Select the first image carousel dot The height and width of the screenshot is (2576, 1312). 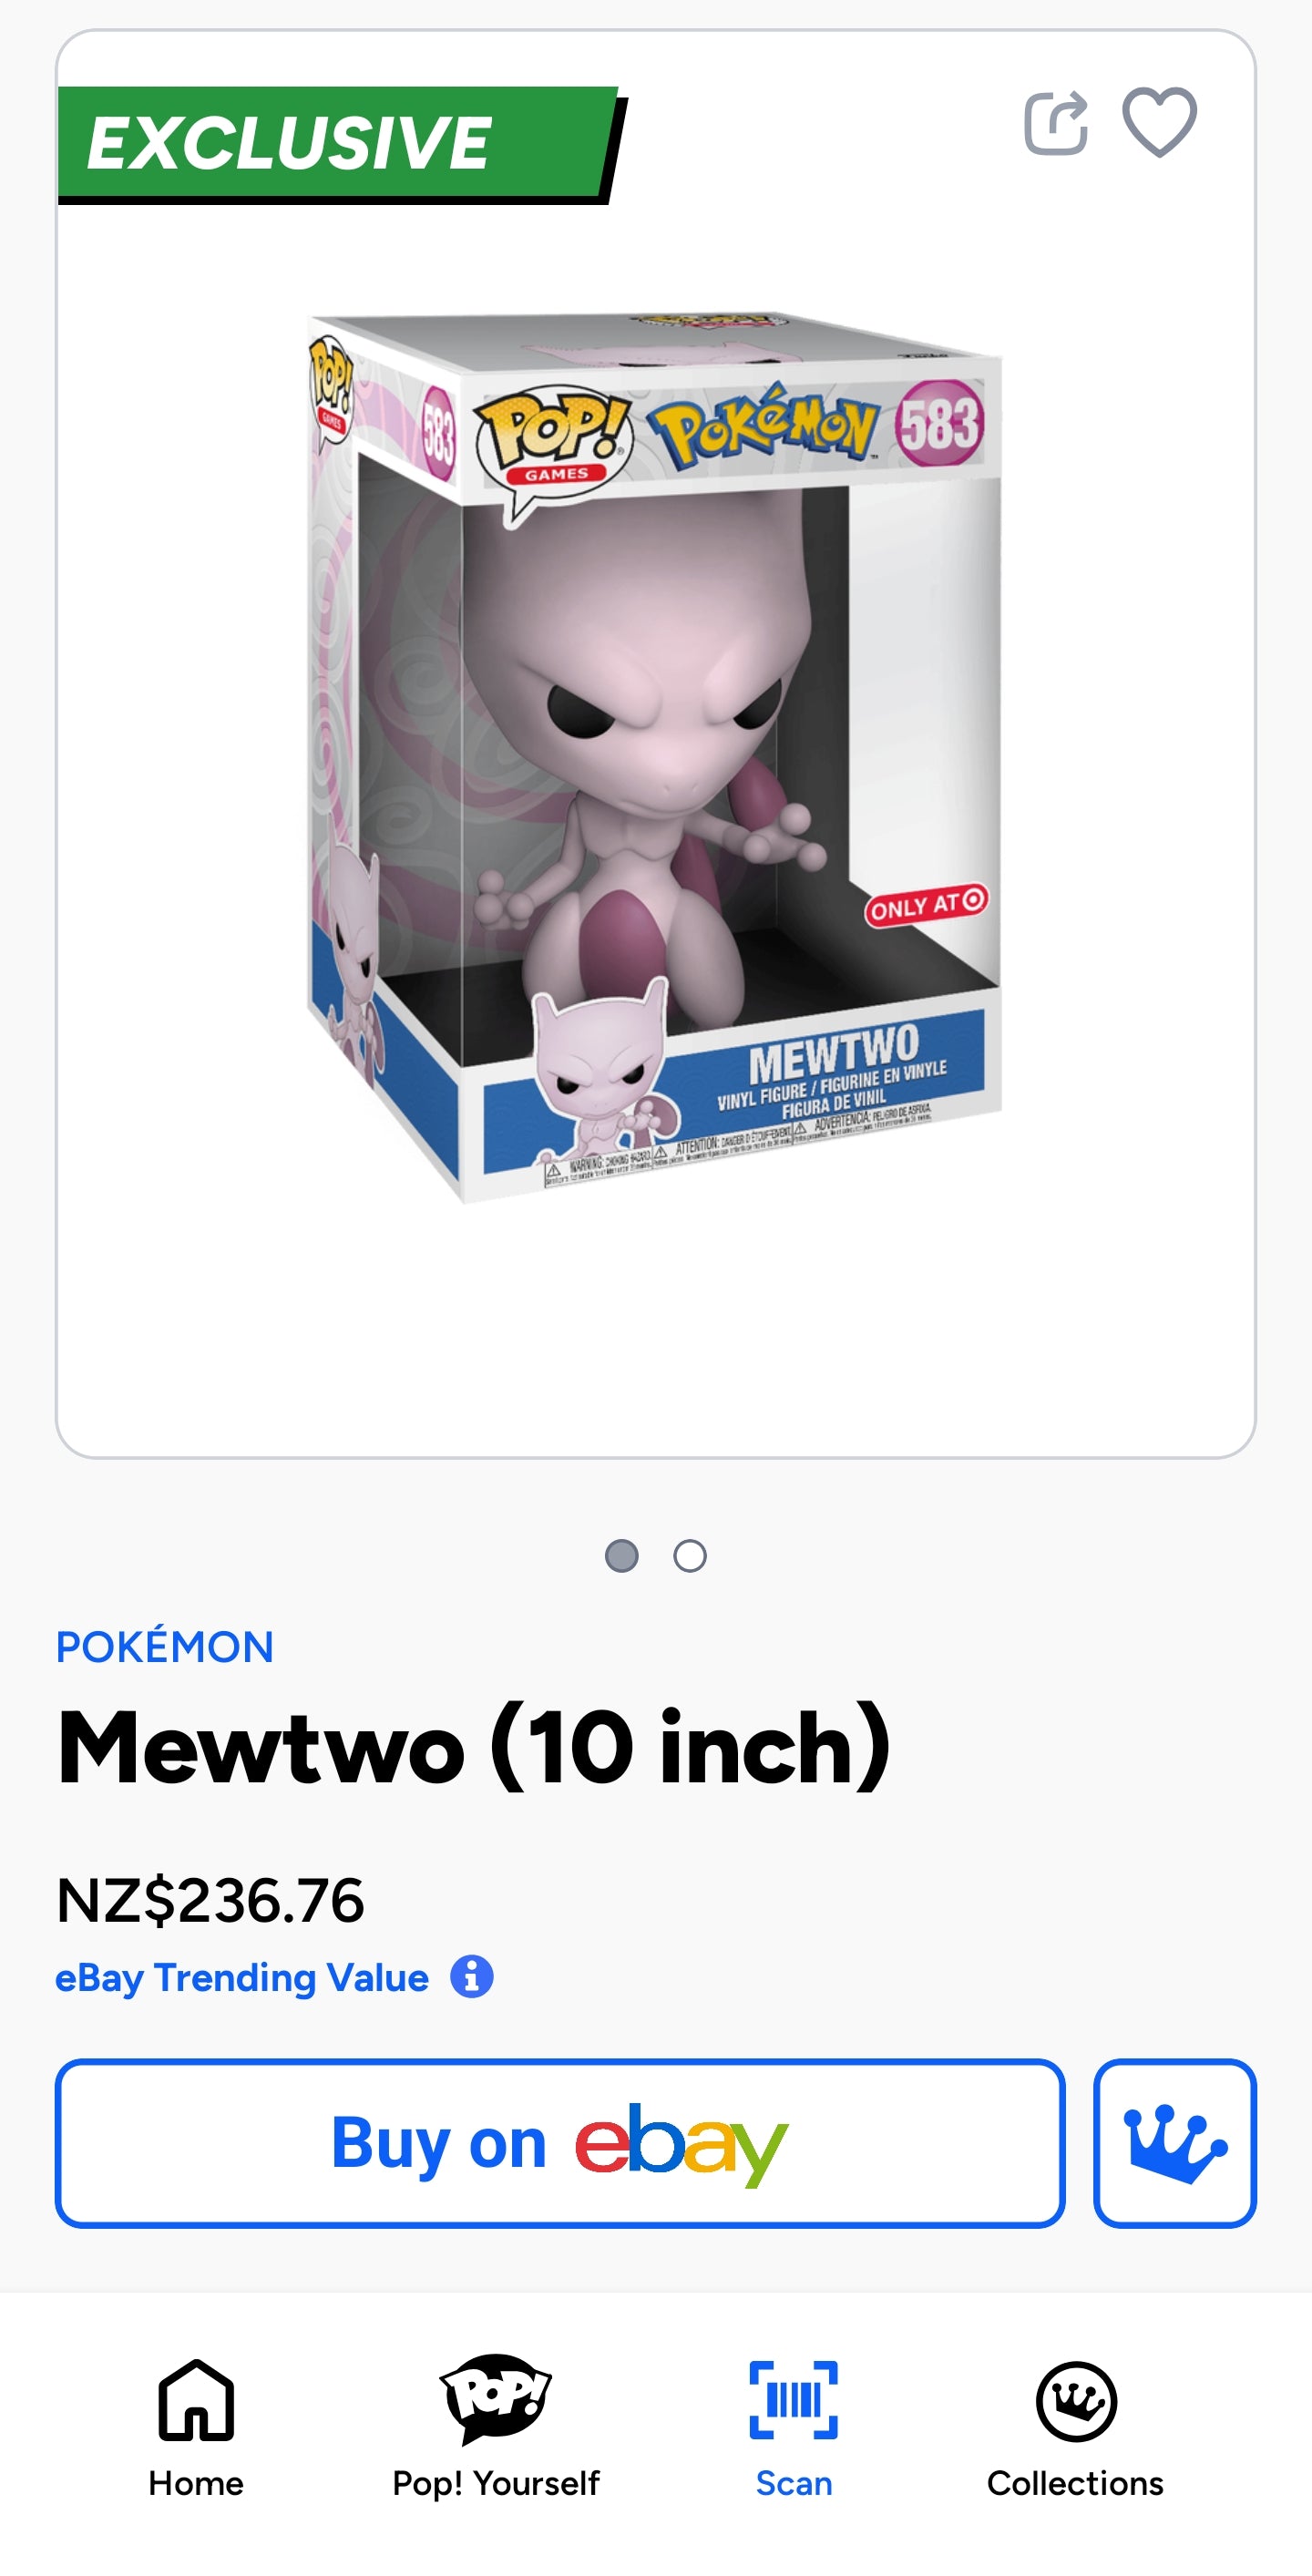pyautogui.click(x=622, y=1556)
